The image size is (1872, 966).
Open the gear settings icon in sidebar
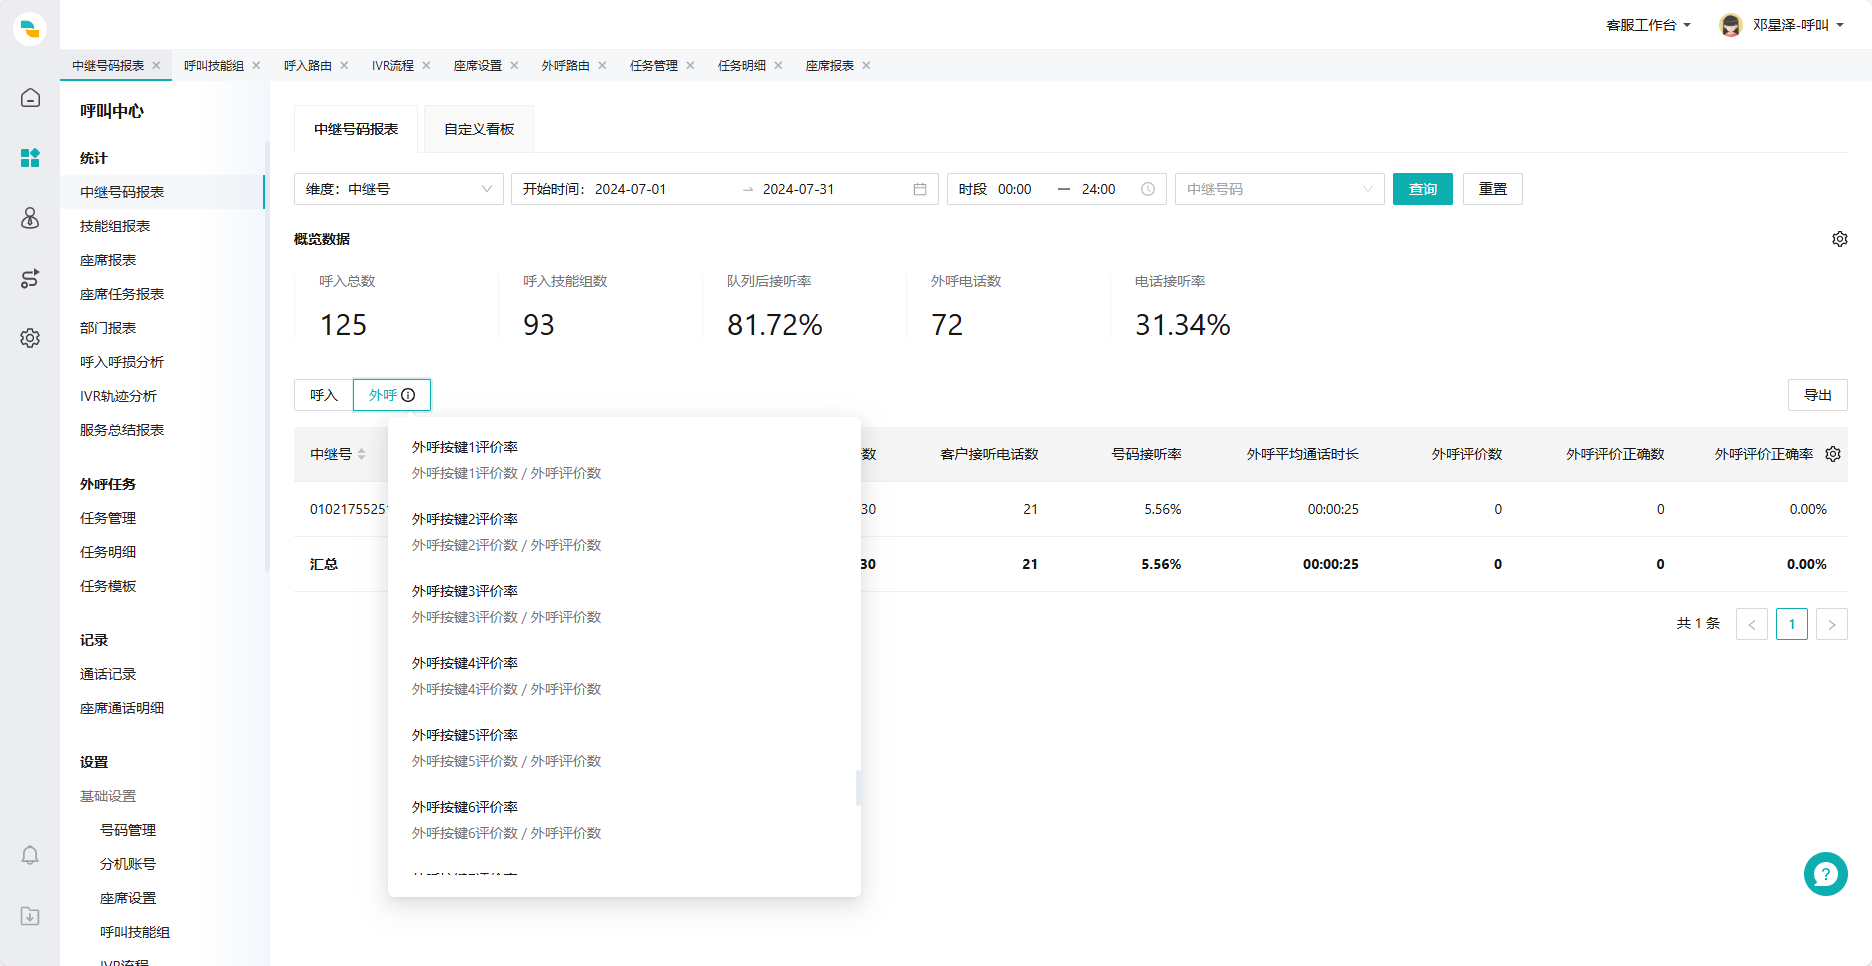coord(30,338)
